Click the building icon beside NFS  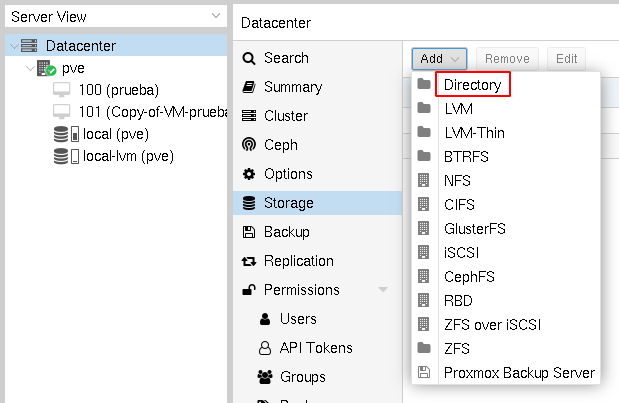point(424,180)
